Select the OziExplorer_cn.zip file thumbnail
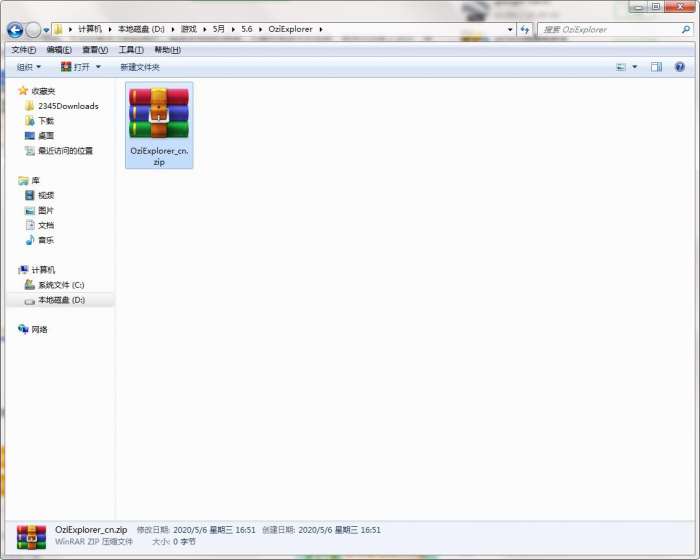Image resolution: width=700 pixels, height=560 pixels. (159, 116)
